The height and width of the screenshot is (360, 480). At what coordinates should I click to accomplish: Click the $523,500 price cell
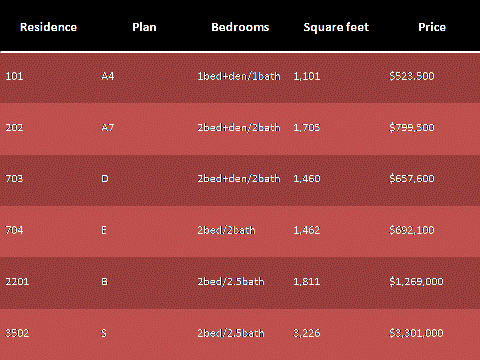tap(412, 76)
